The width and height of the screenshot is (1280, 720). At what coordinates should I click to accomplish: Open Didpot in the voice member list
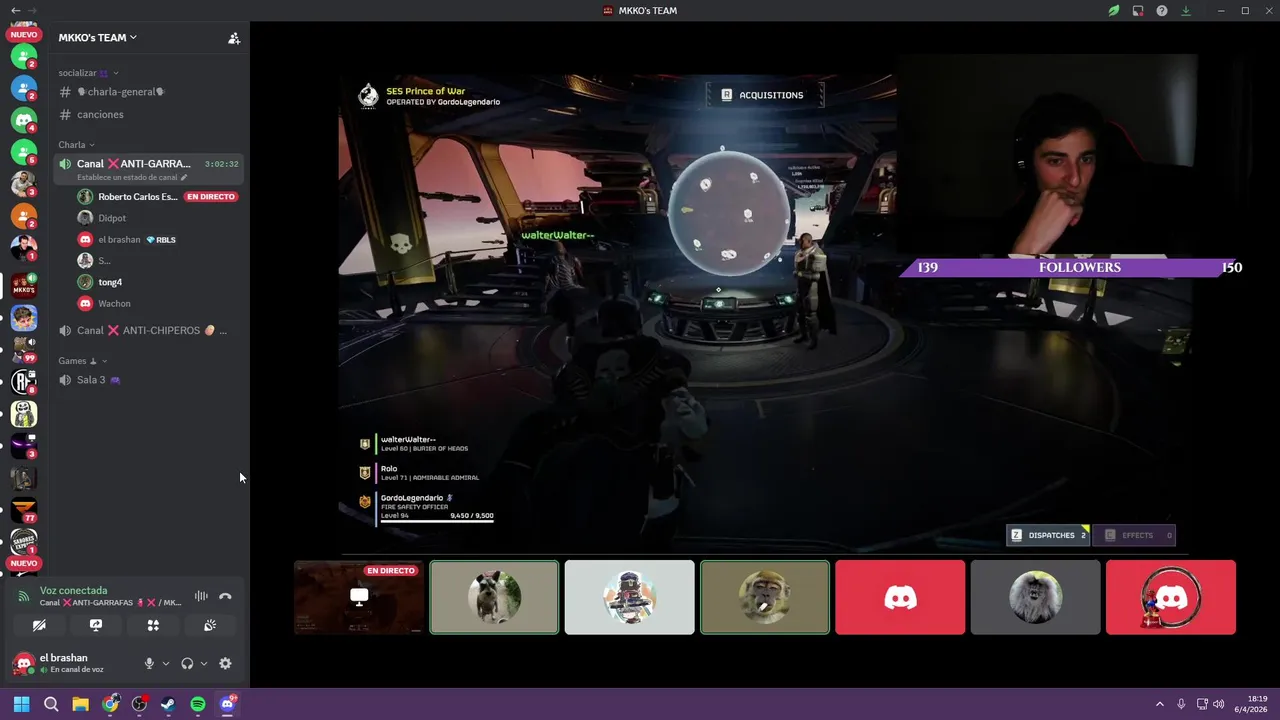pyautogui.click(x=158, y=218)
